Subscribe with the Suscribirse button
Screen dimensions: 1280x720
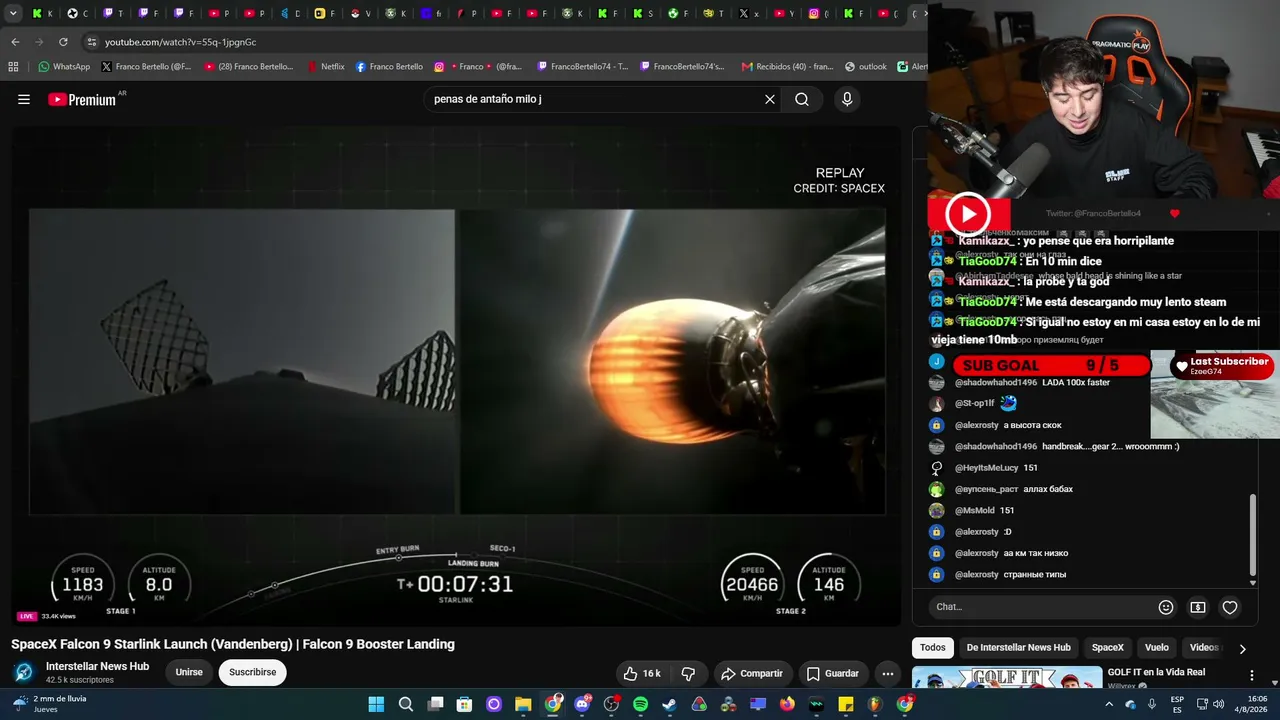tap(253, 672)
